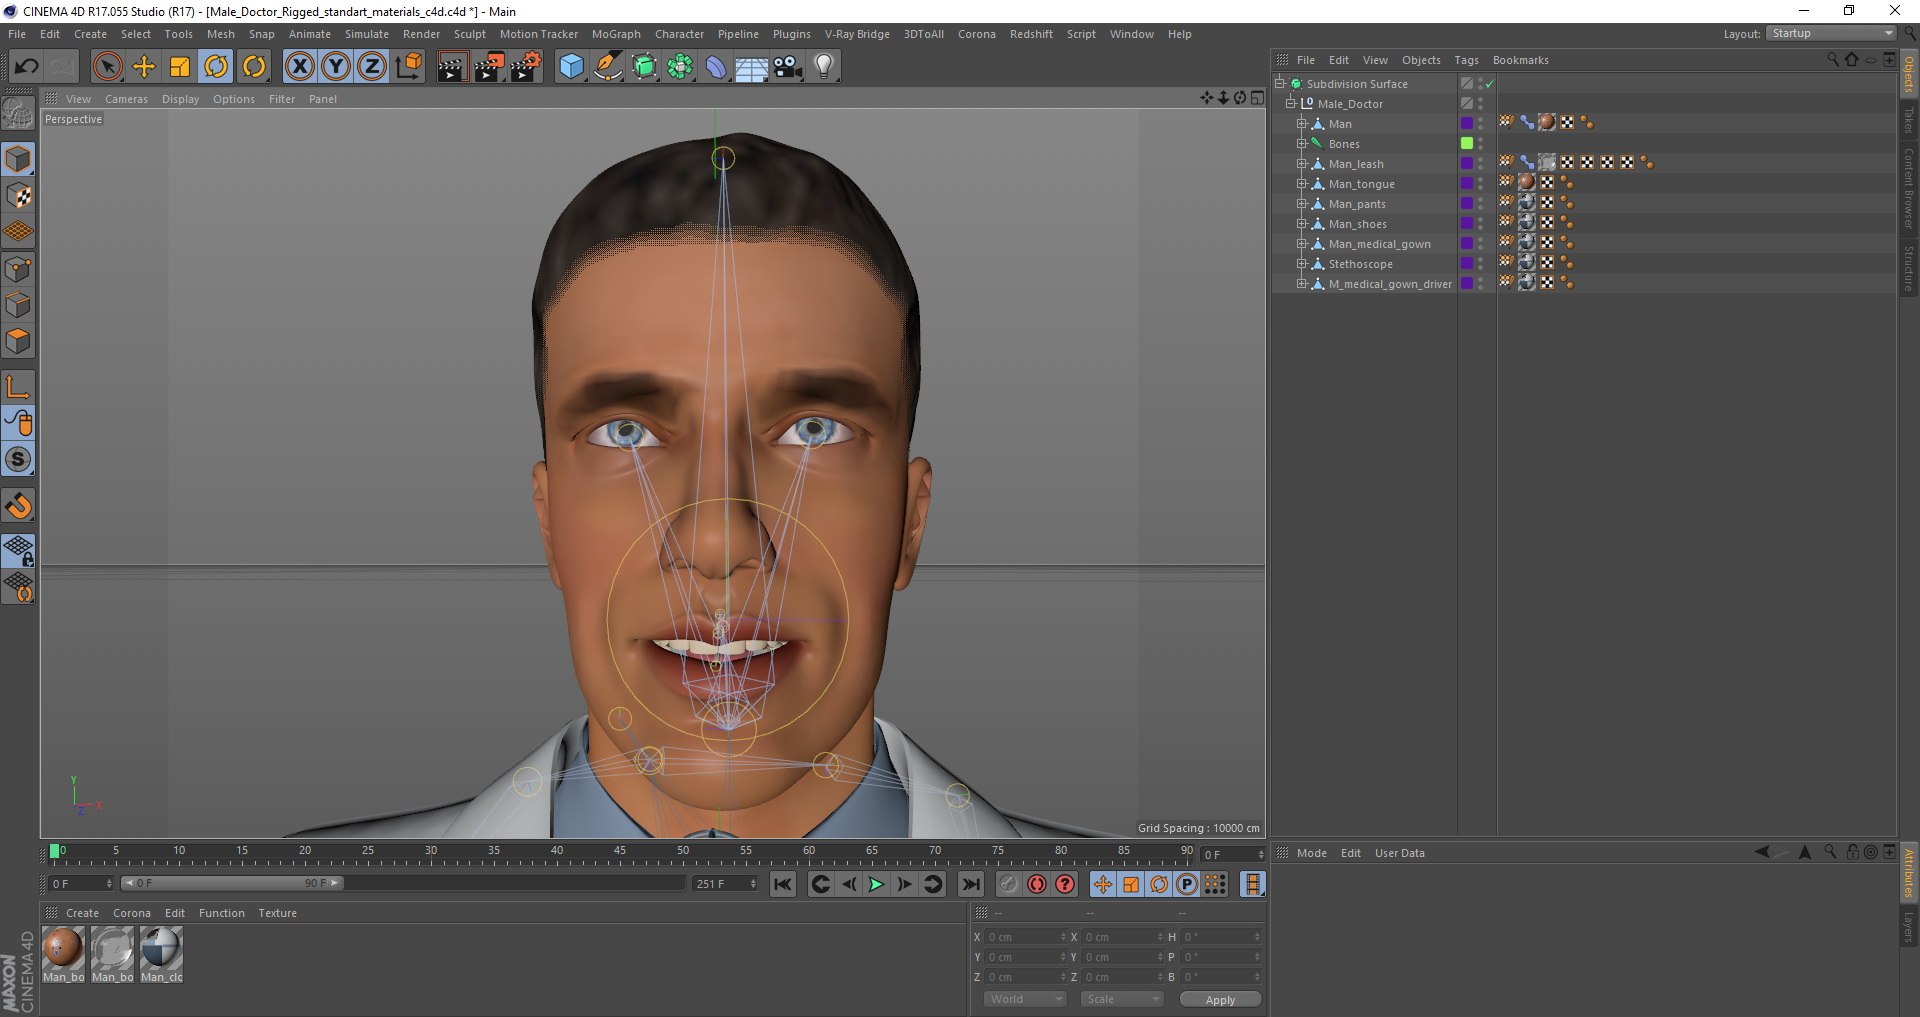Expand the Man object in the tree
The image size is (1920, 1017).
point(1302,124)
